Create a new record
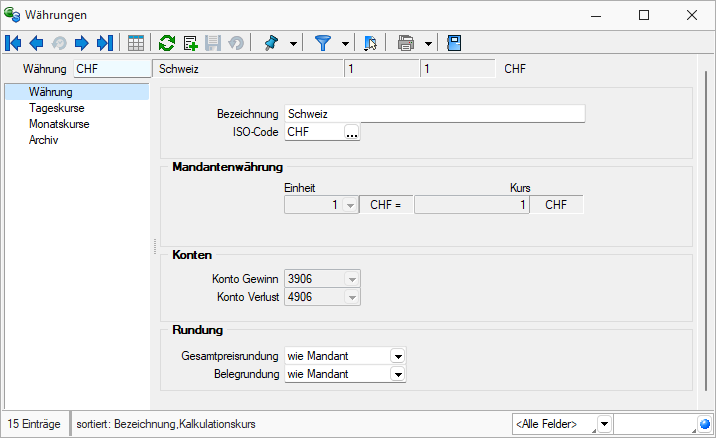716x438 pixels. pos(191,43)
